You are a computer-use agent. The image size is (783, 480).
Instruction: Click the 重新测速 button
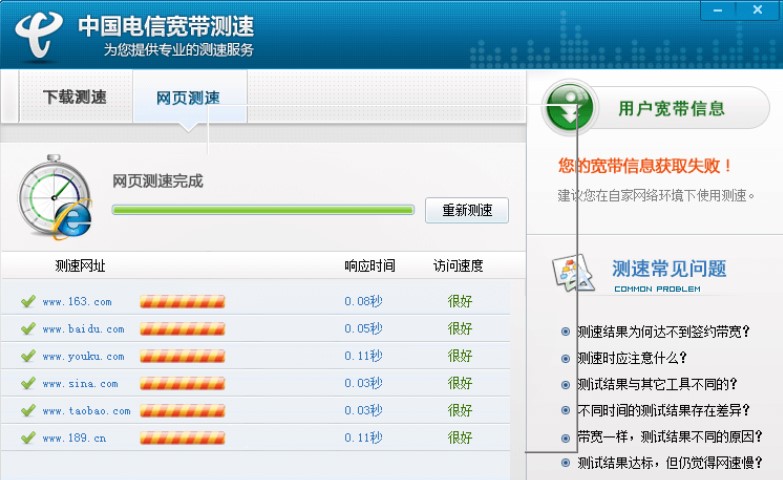click(x=467, y=210)
